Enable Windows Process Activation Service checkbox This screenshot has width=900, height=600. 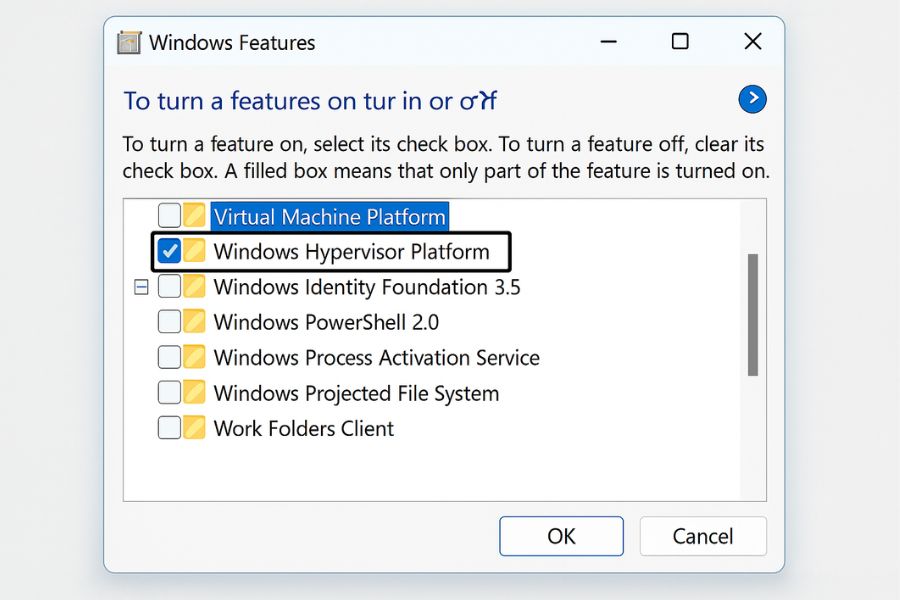click(x=169, y=357)
